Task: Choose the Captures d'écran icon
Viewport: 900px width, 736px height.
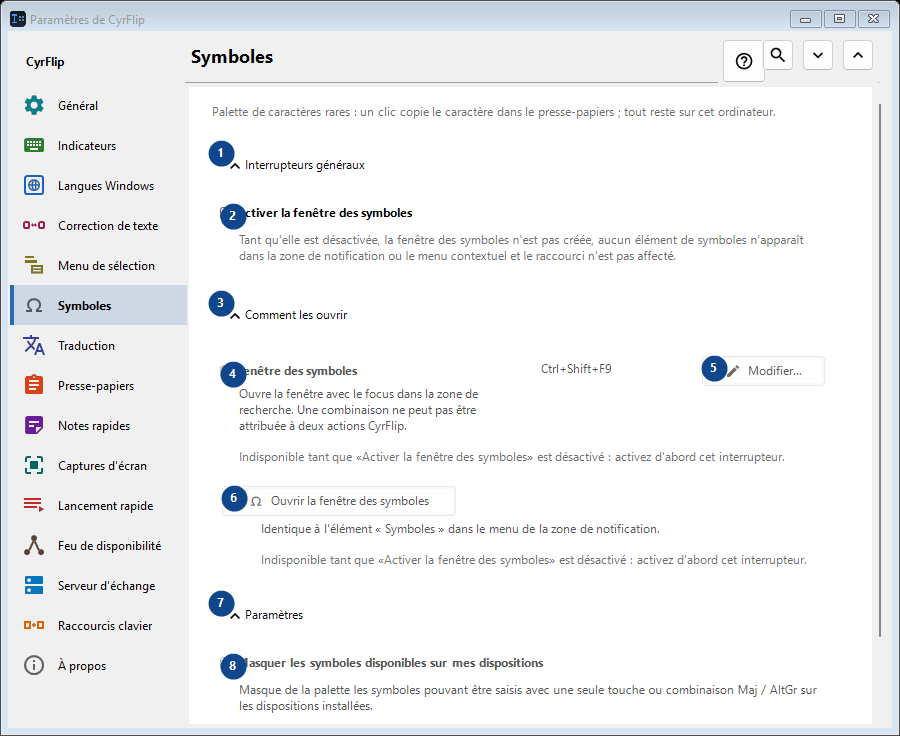Action: coord(34,466)
